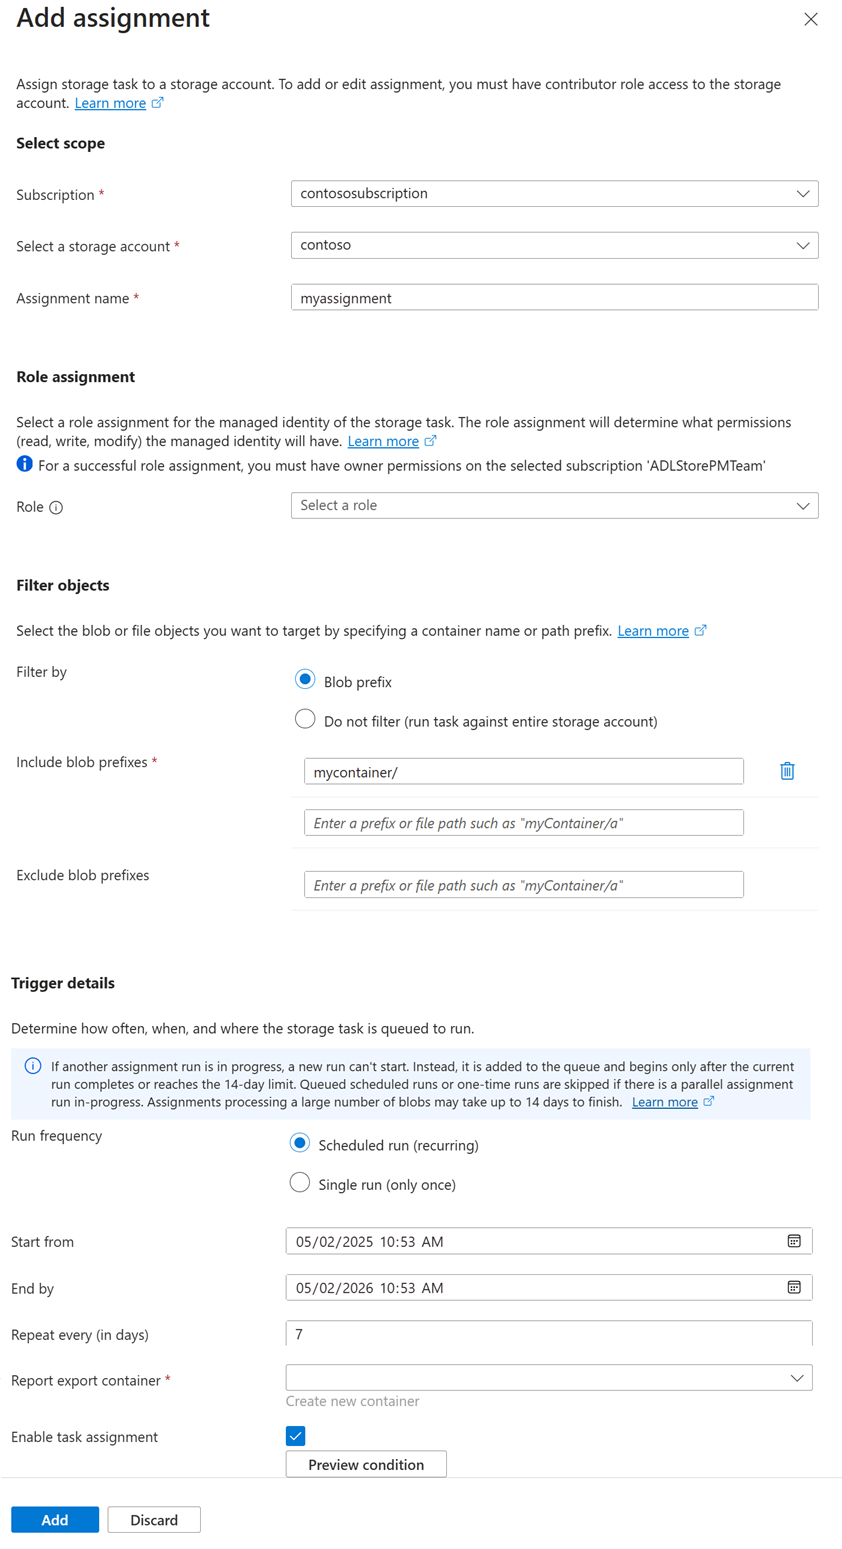Switch run frequency to Single run
Image resolution: width=842 pixels, height=1549 pixels.
point(300,1182)
